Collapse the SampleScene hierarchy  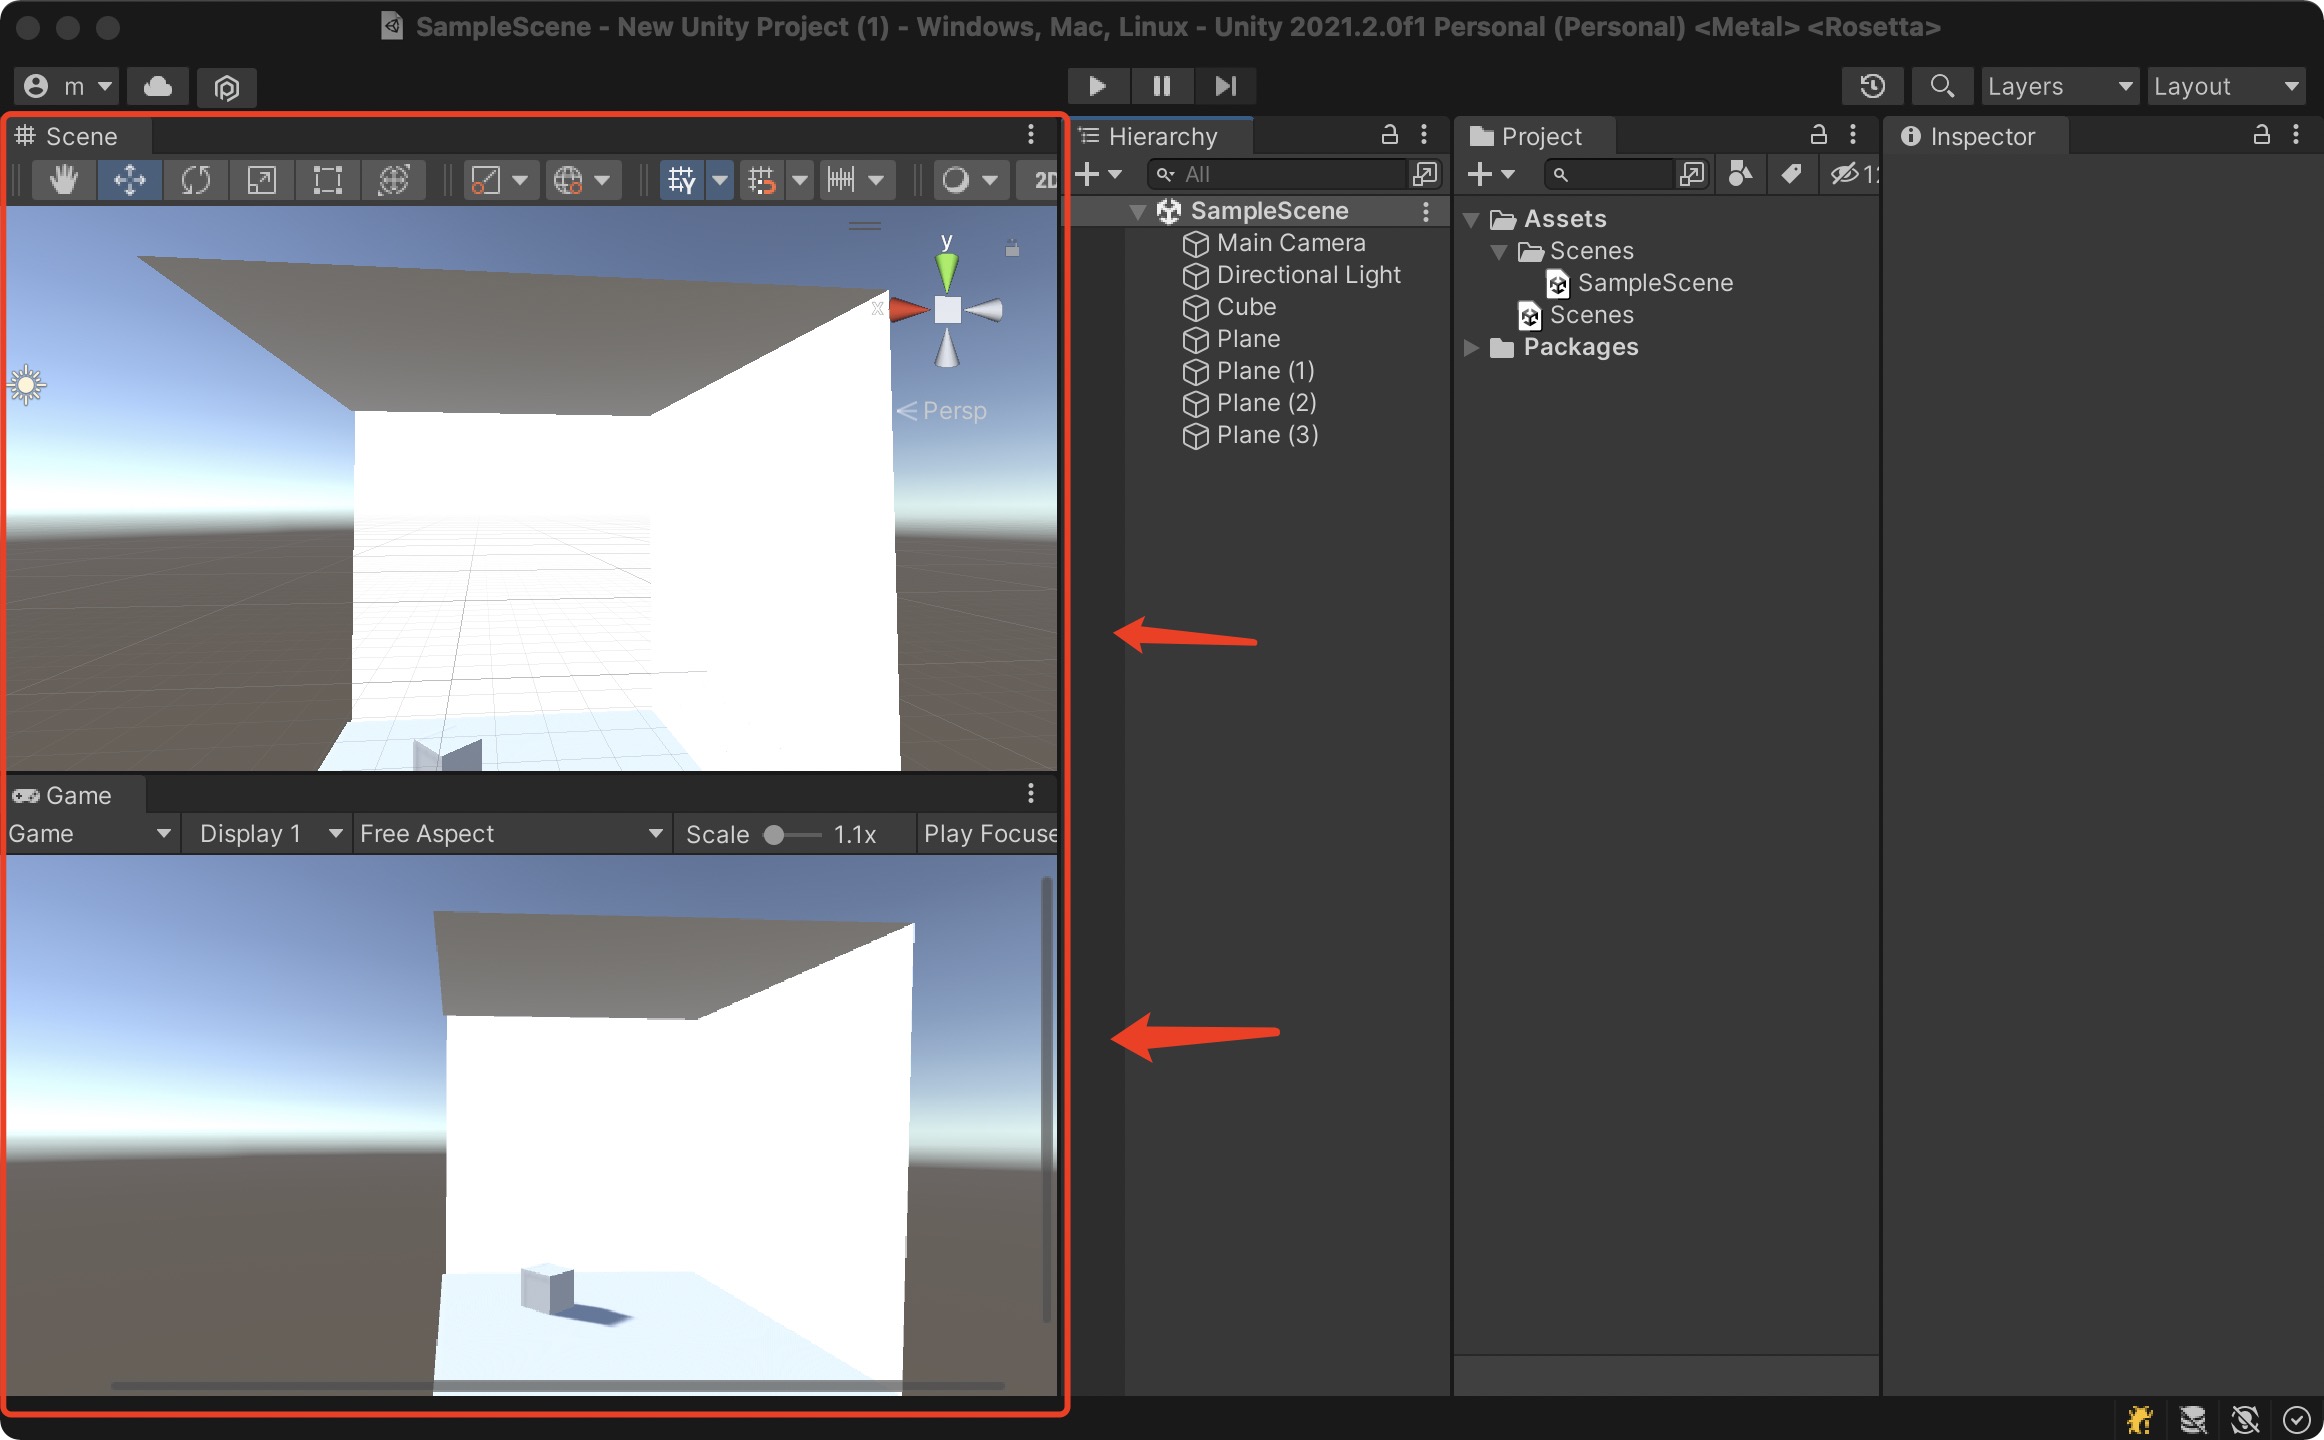tap(1137, 211)
